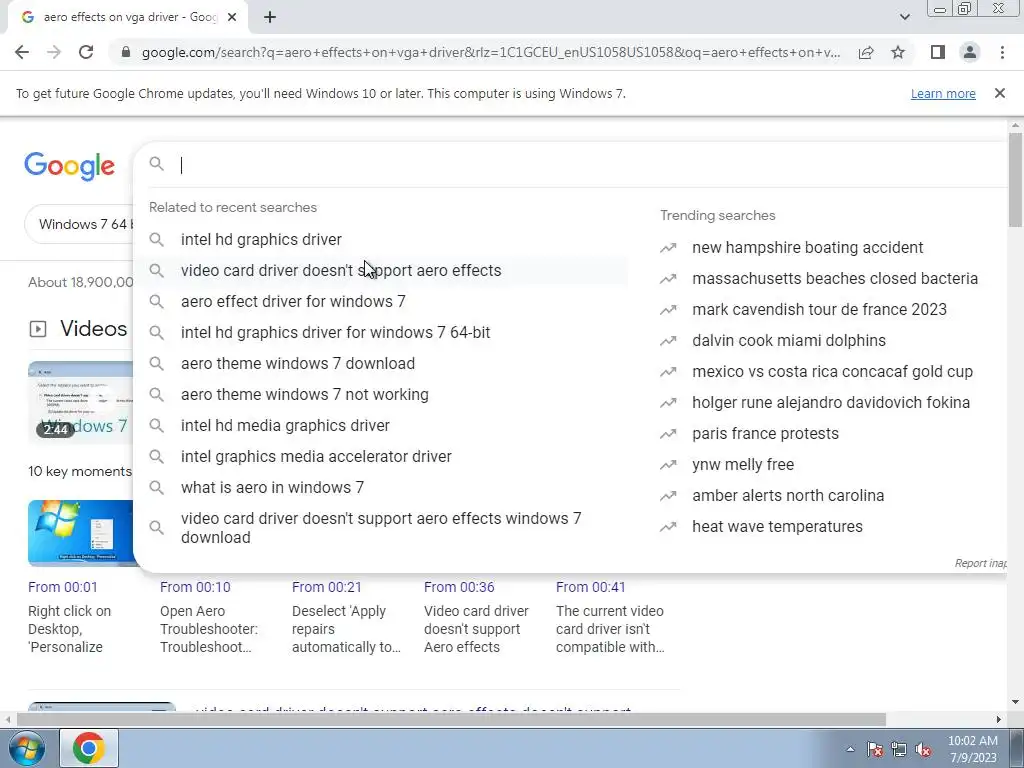Click the Windows 7 64 filter chip

point(79,224)
